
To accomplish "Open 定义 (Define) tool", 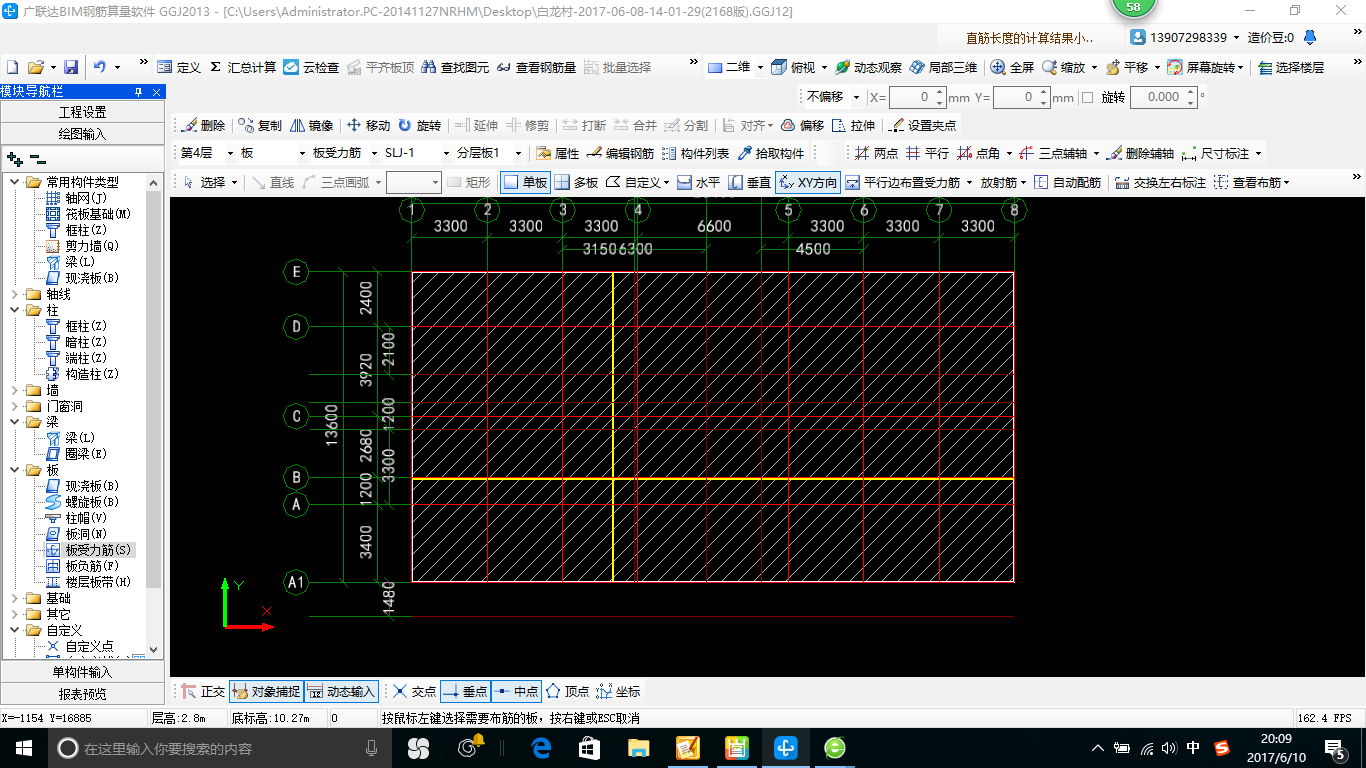I will 179,67.
